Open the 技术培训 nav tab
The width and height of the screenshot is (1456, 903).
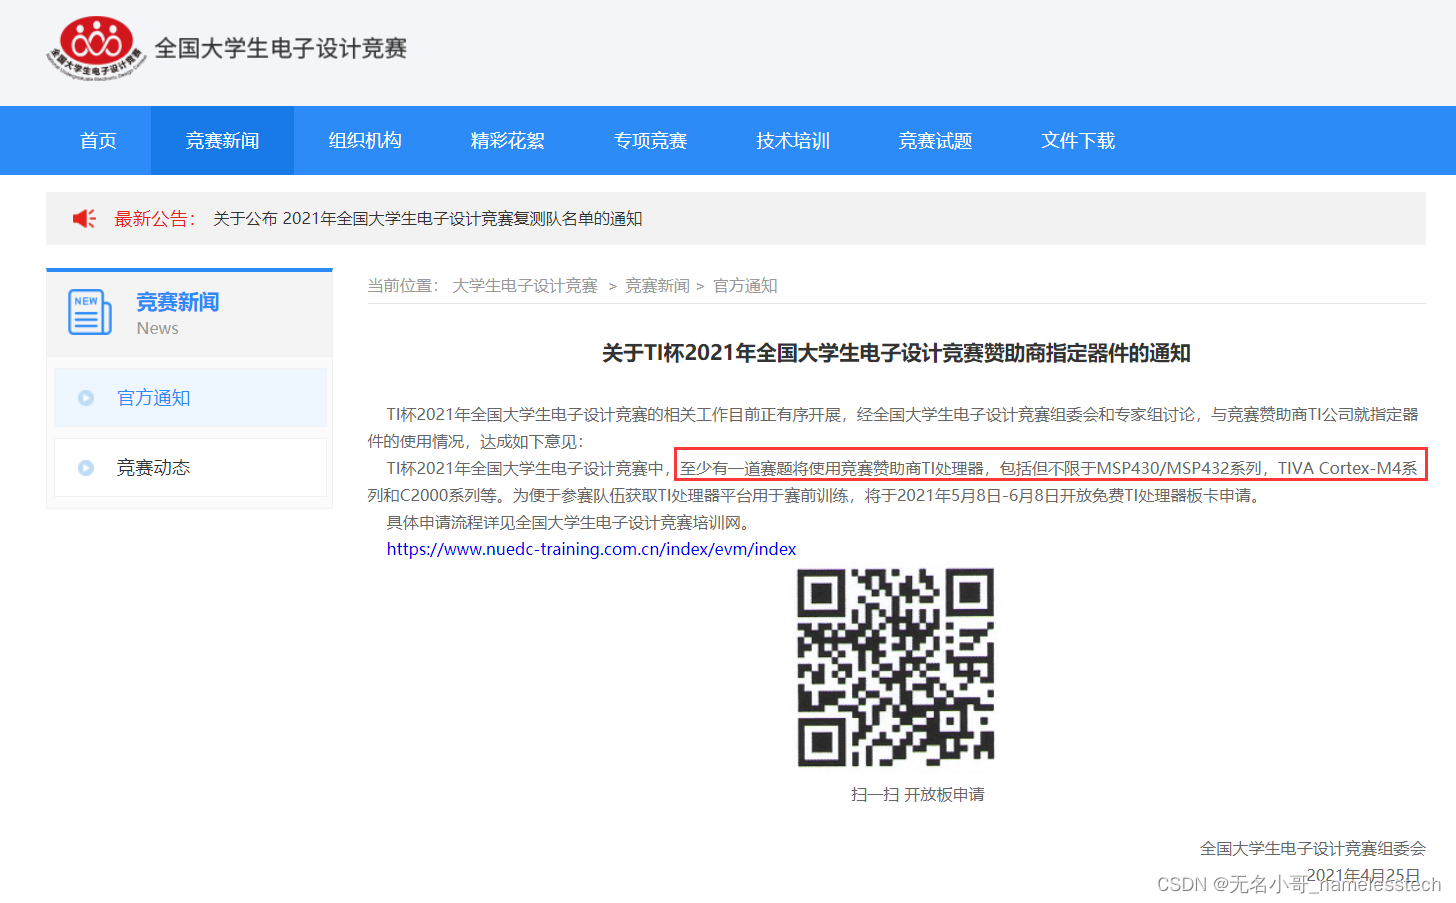(x=793, y=141)
